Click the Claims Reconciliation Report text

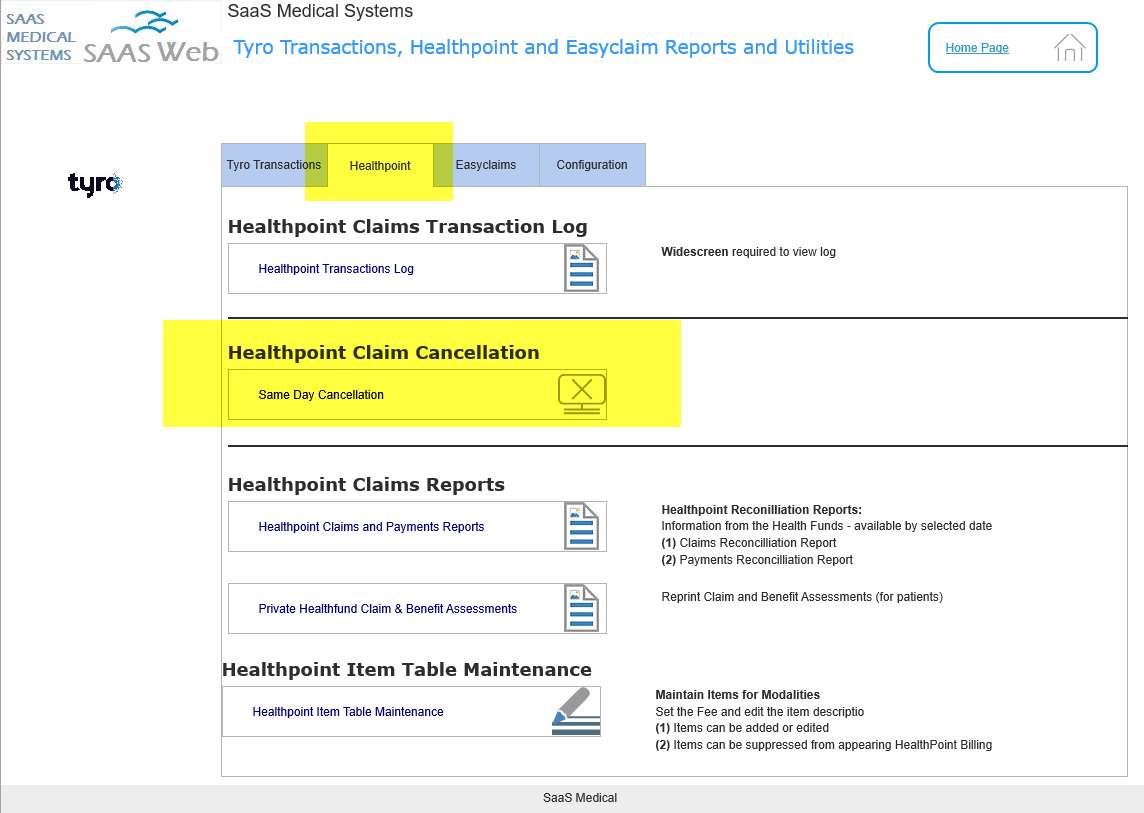pyautogui.click(x=749, y=543)
